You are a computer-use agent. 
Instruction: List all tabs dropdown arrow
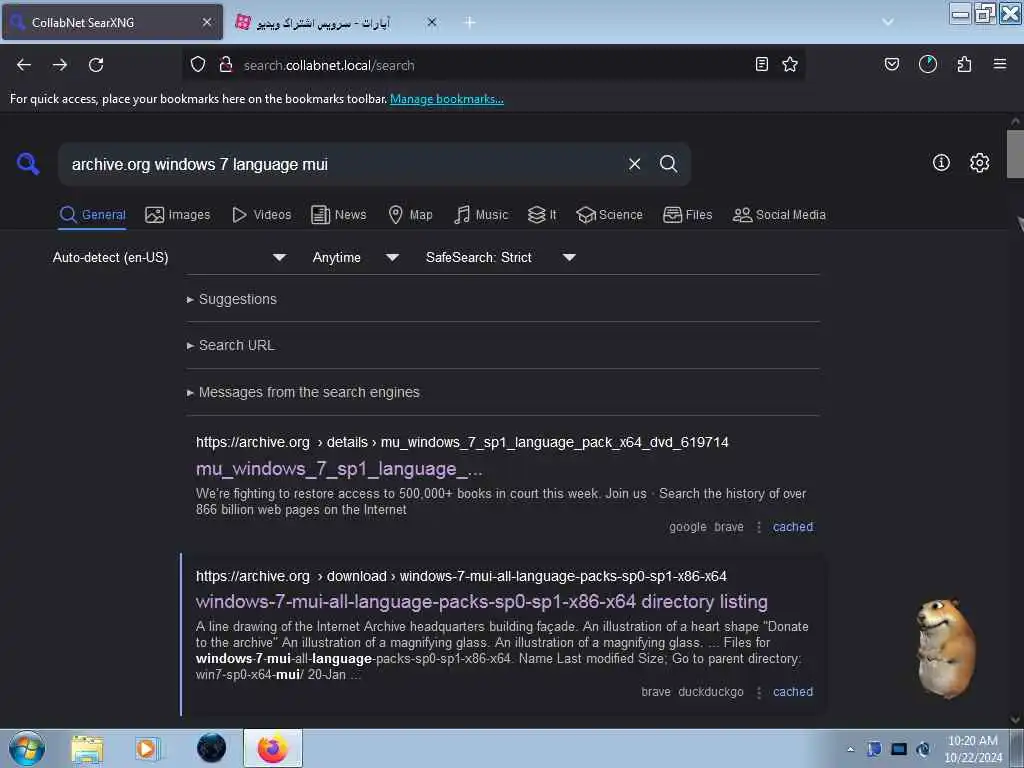(888, 22)
